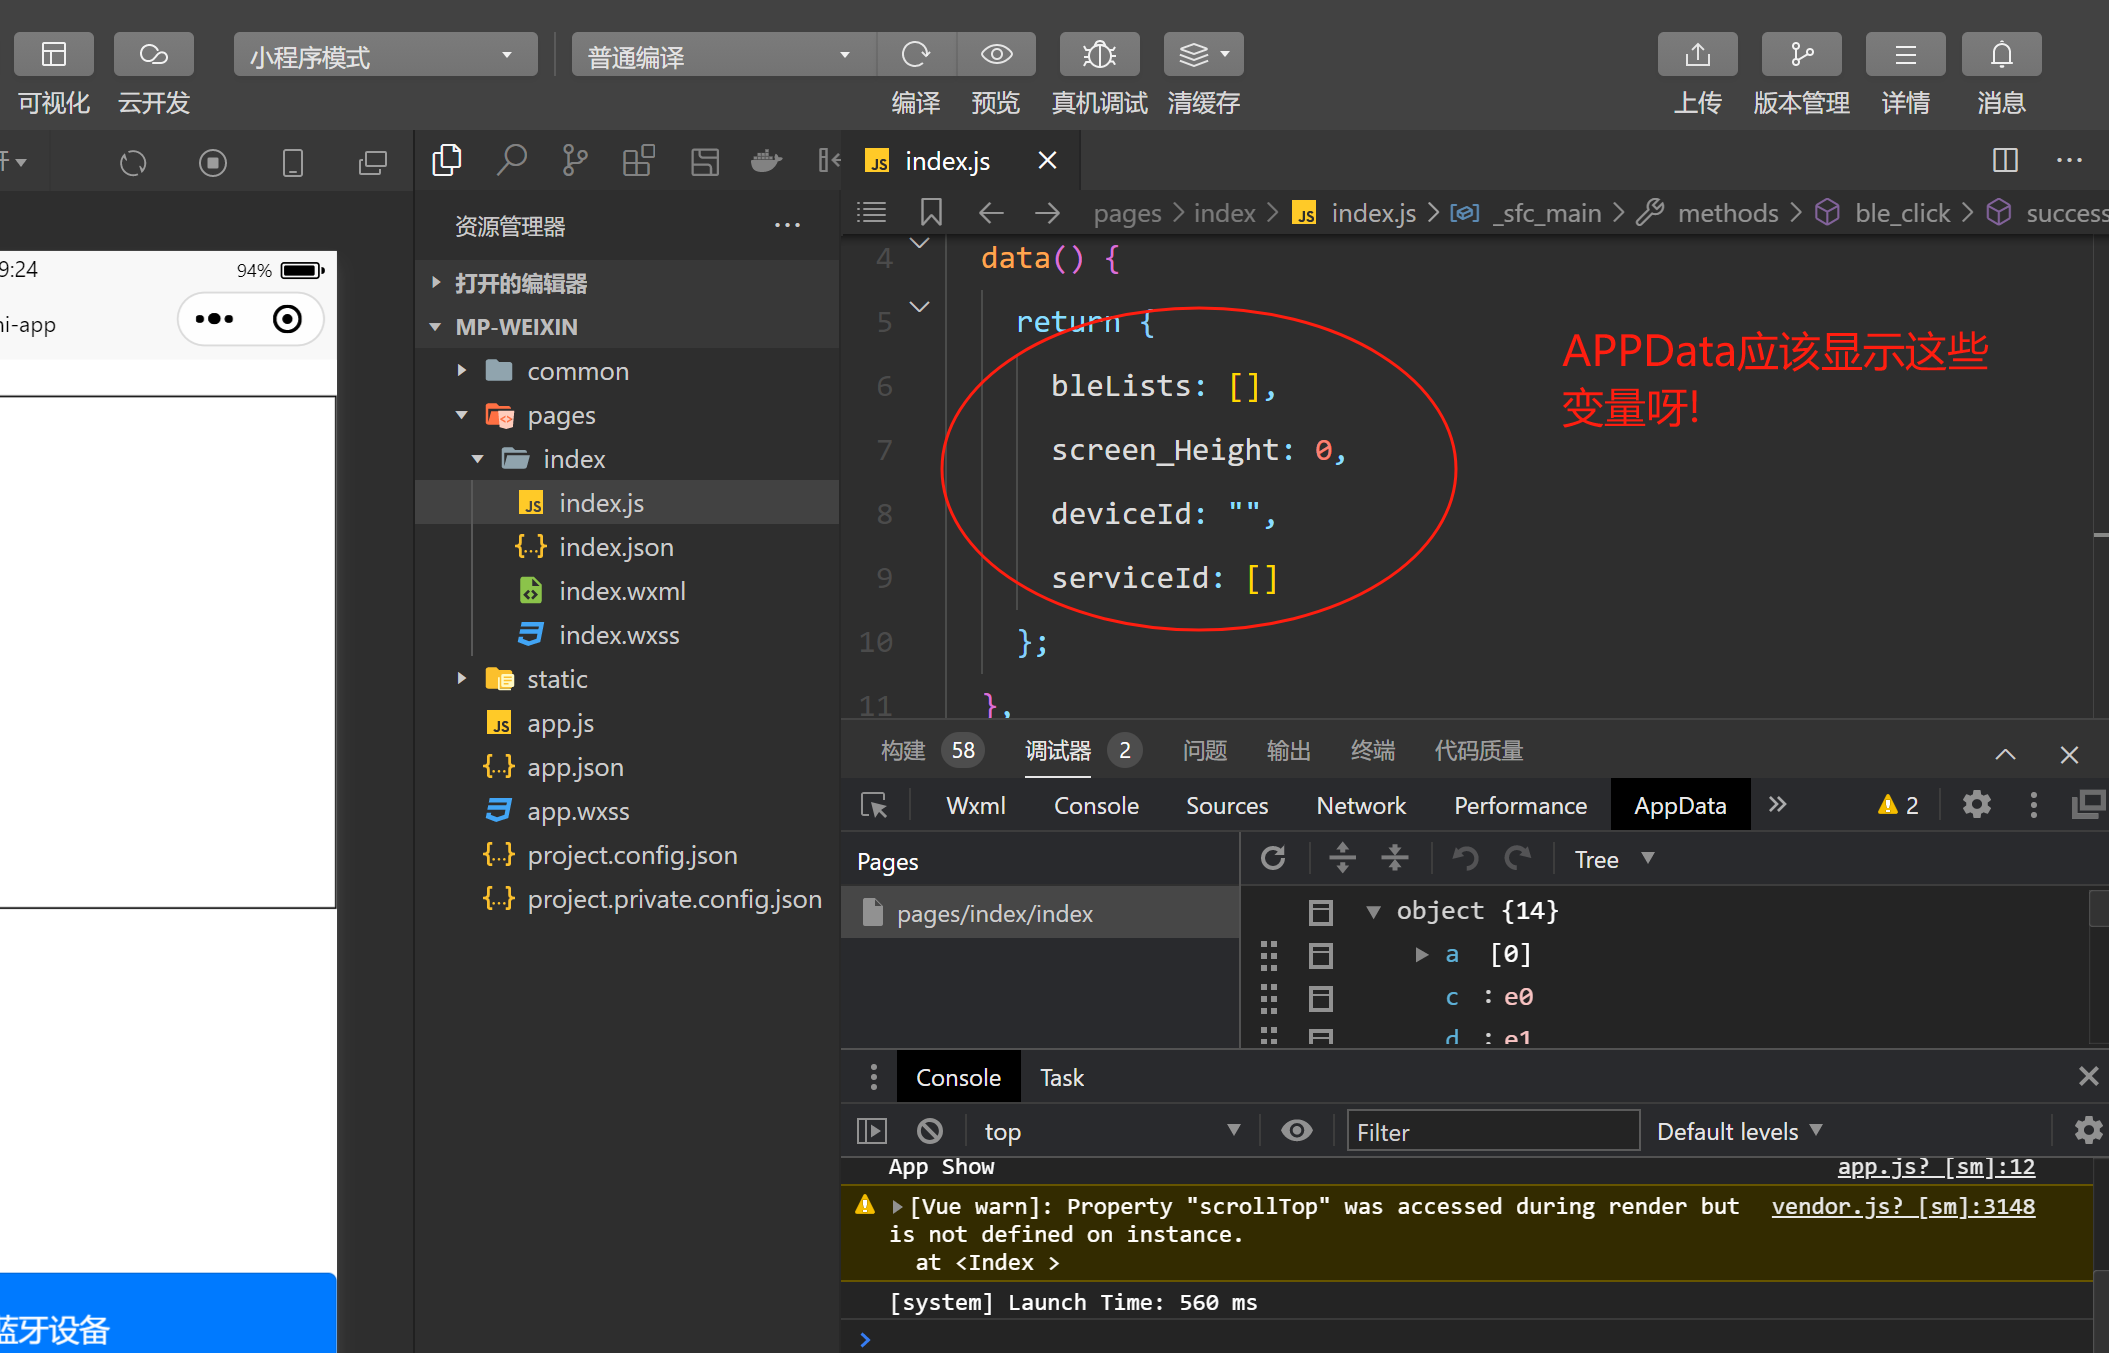Open the vendor.js source link
The image size is (2109, 1353).
tap(1902, 1206)
